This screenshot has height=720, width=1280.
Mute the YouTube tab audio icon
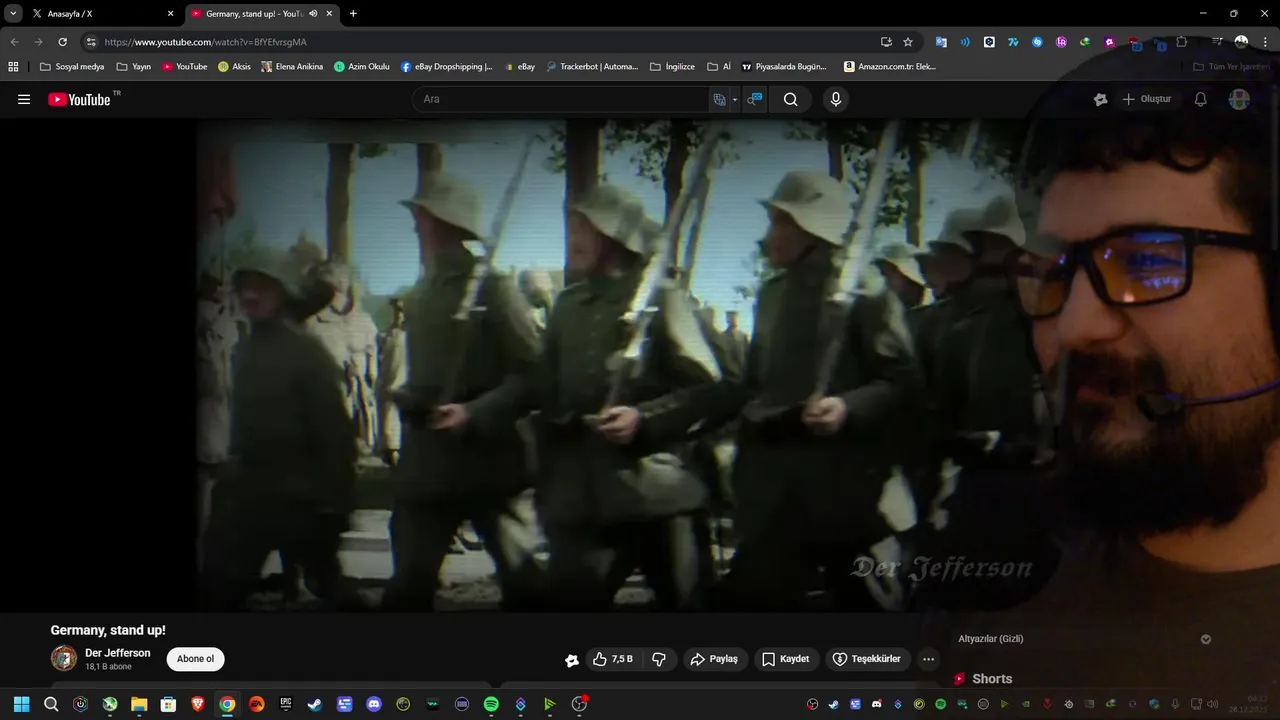point(313,14)
